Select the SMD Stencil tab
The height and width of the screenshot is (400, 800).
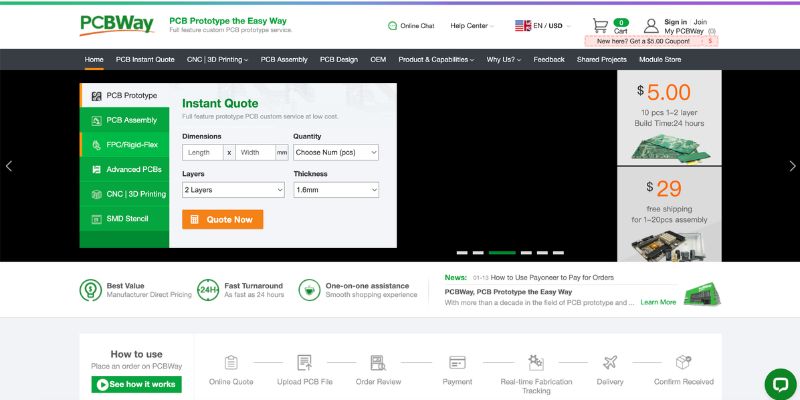[124, 218]
